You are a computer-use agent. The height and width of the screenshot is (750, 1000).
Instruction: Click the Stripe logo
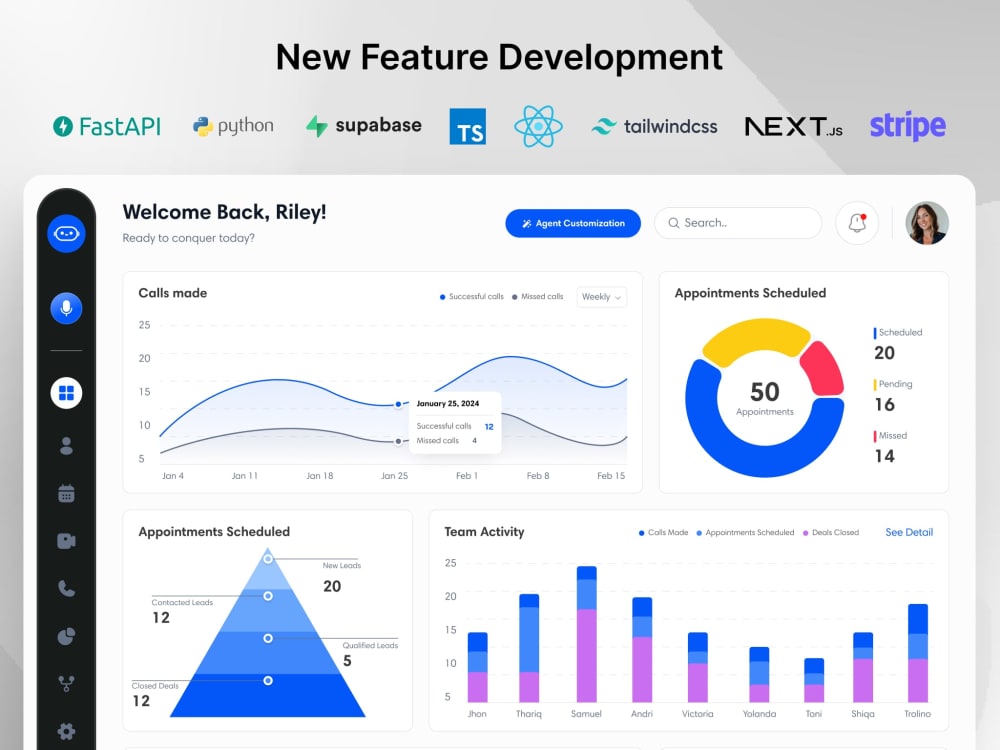pyautogui.click(x=908, y=126)
